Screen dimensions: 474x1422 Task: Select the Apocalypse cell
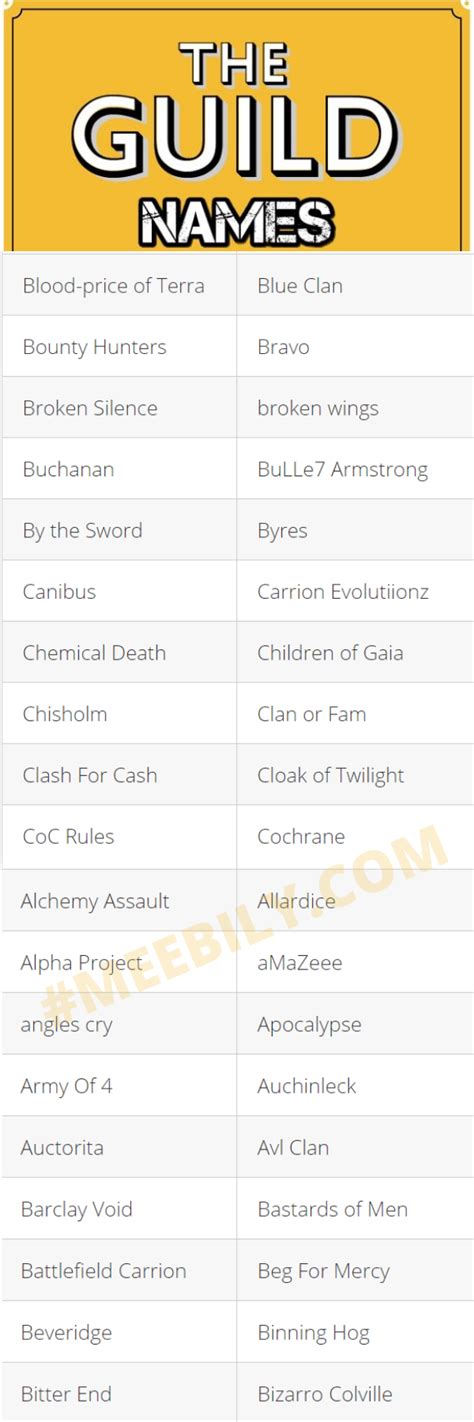point(355,1024)
